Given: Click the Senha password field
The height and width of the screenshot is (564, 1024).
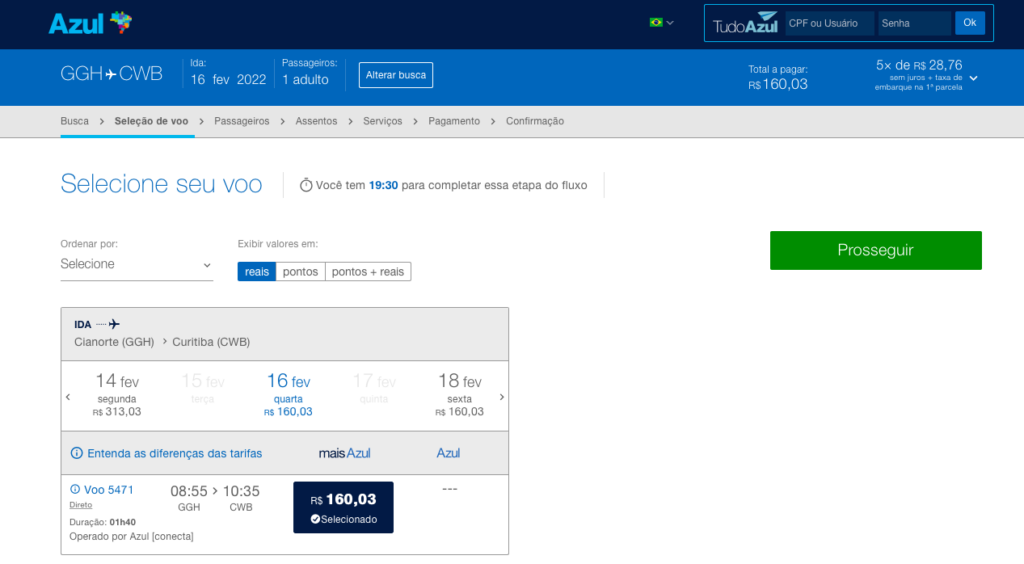Looking at the screenshot, I should pyautogui.click(x=914, y=23).
